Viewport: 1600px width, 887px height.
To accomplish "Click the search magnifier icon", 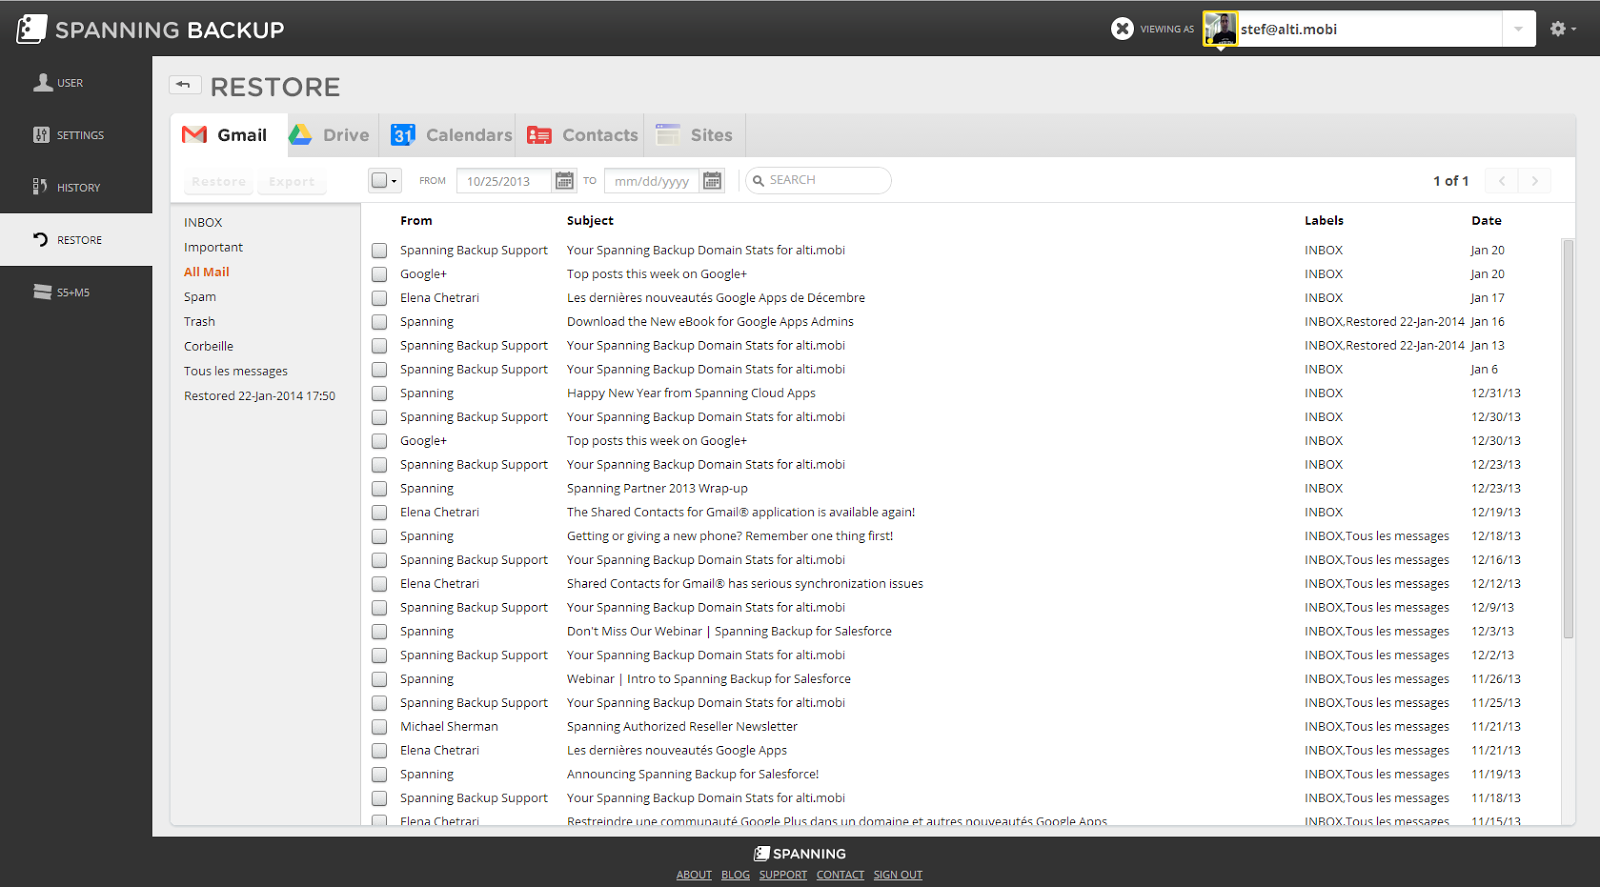I will [759, 181].
